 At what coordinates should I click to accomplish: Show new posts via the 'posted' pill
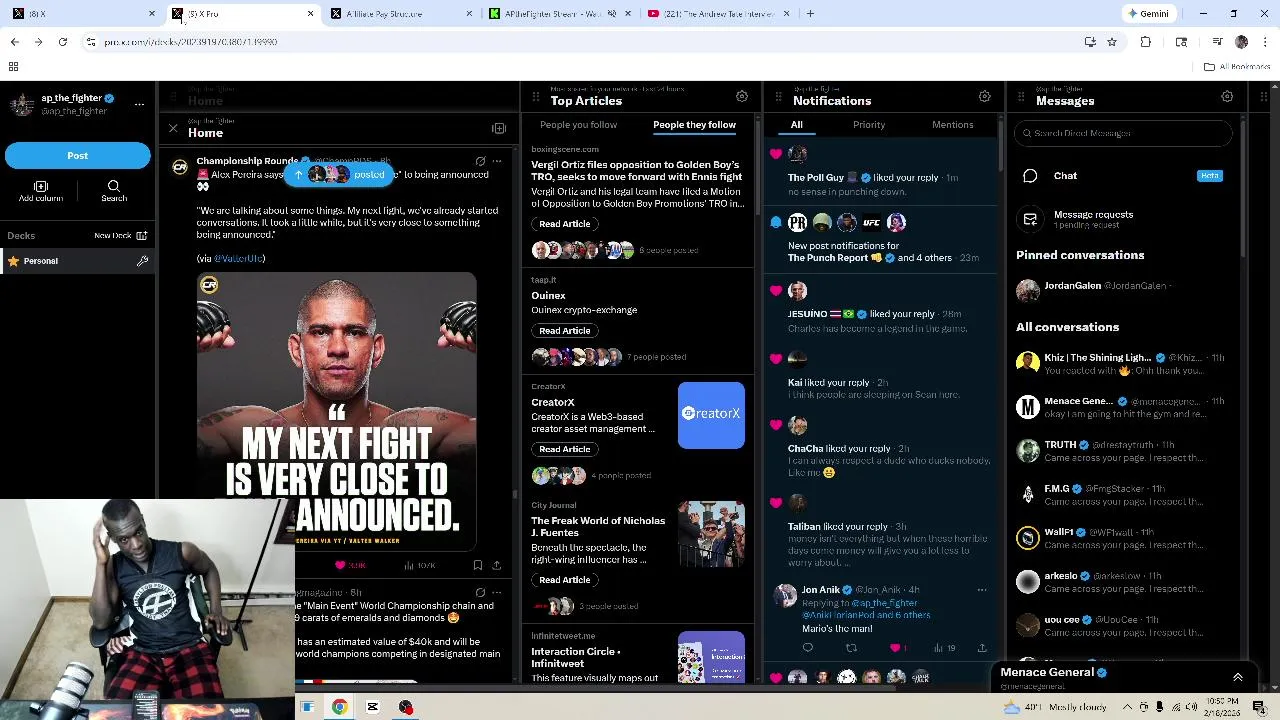pyautogui.click(x=340, y=174)
